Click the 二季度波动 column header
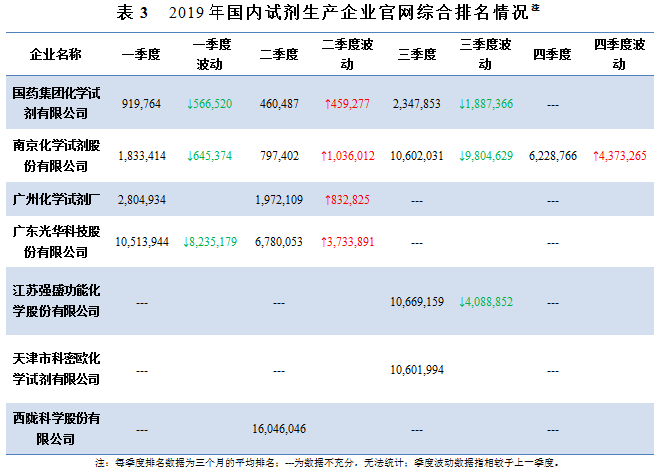This screenshot has width=661, height=473. (347, 54)
